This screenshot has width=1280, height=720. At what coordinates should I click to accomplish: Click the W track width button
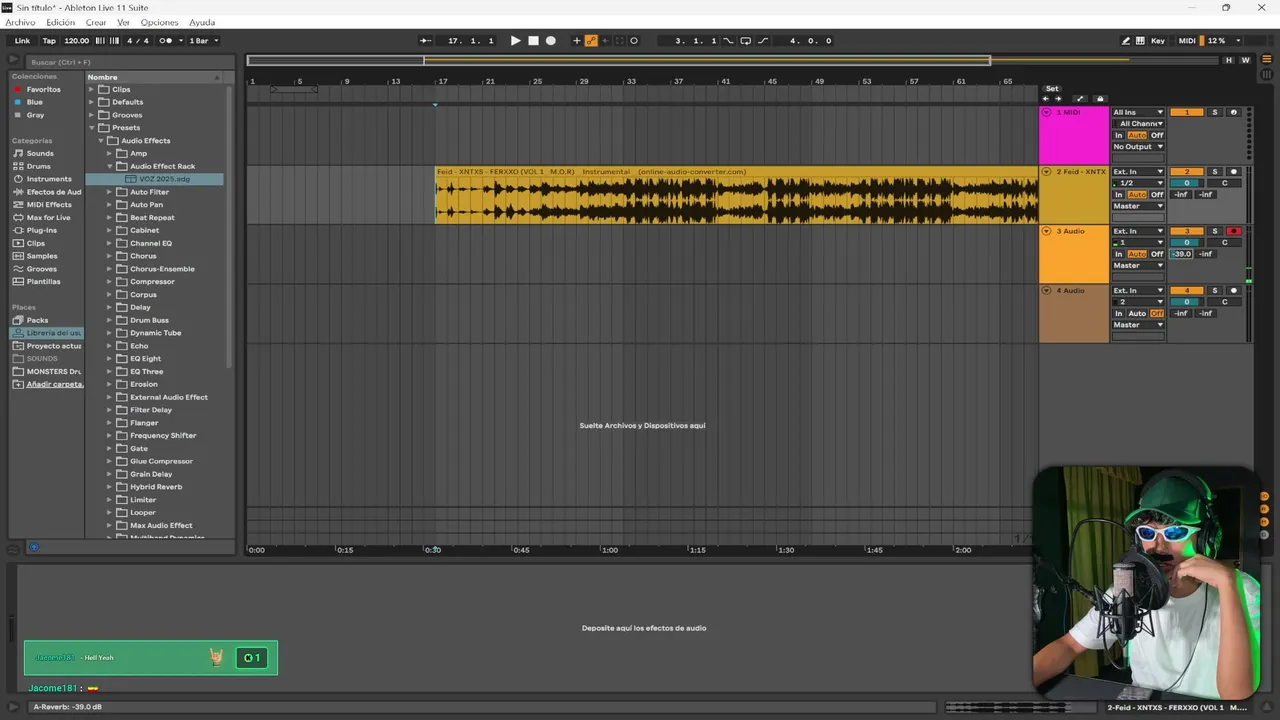point(1245,60)
